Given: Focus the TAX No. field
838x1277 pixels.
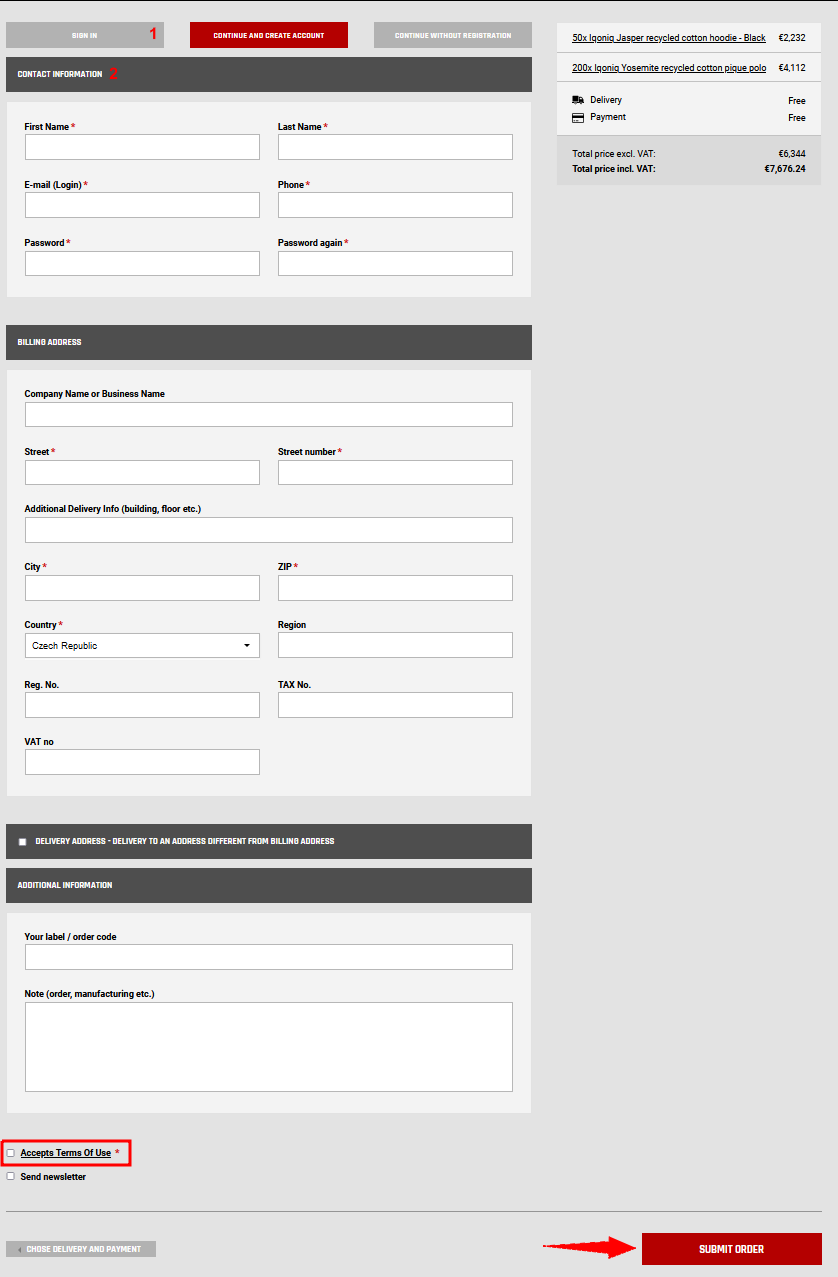Looking at the screenshot, I should (395, 705).
